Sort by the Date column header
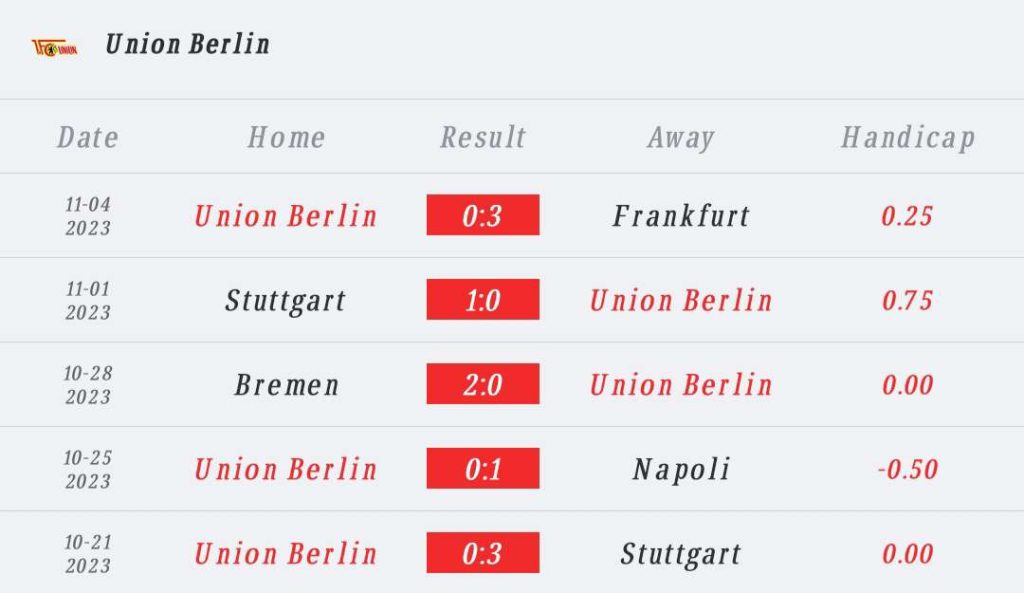The width and height of the screenshot is (1024, 593). click(88, 137)
